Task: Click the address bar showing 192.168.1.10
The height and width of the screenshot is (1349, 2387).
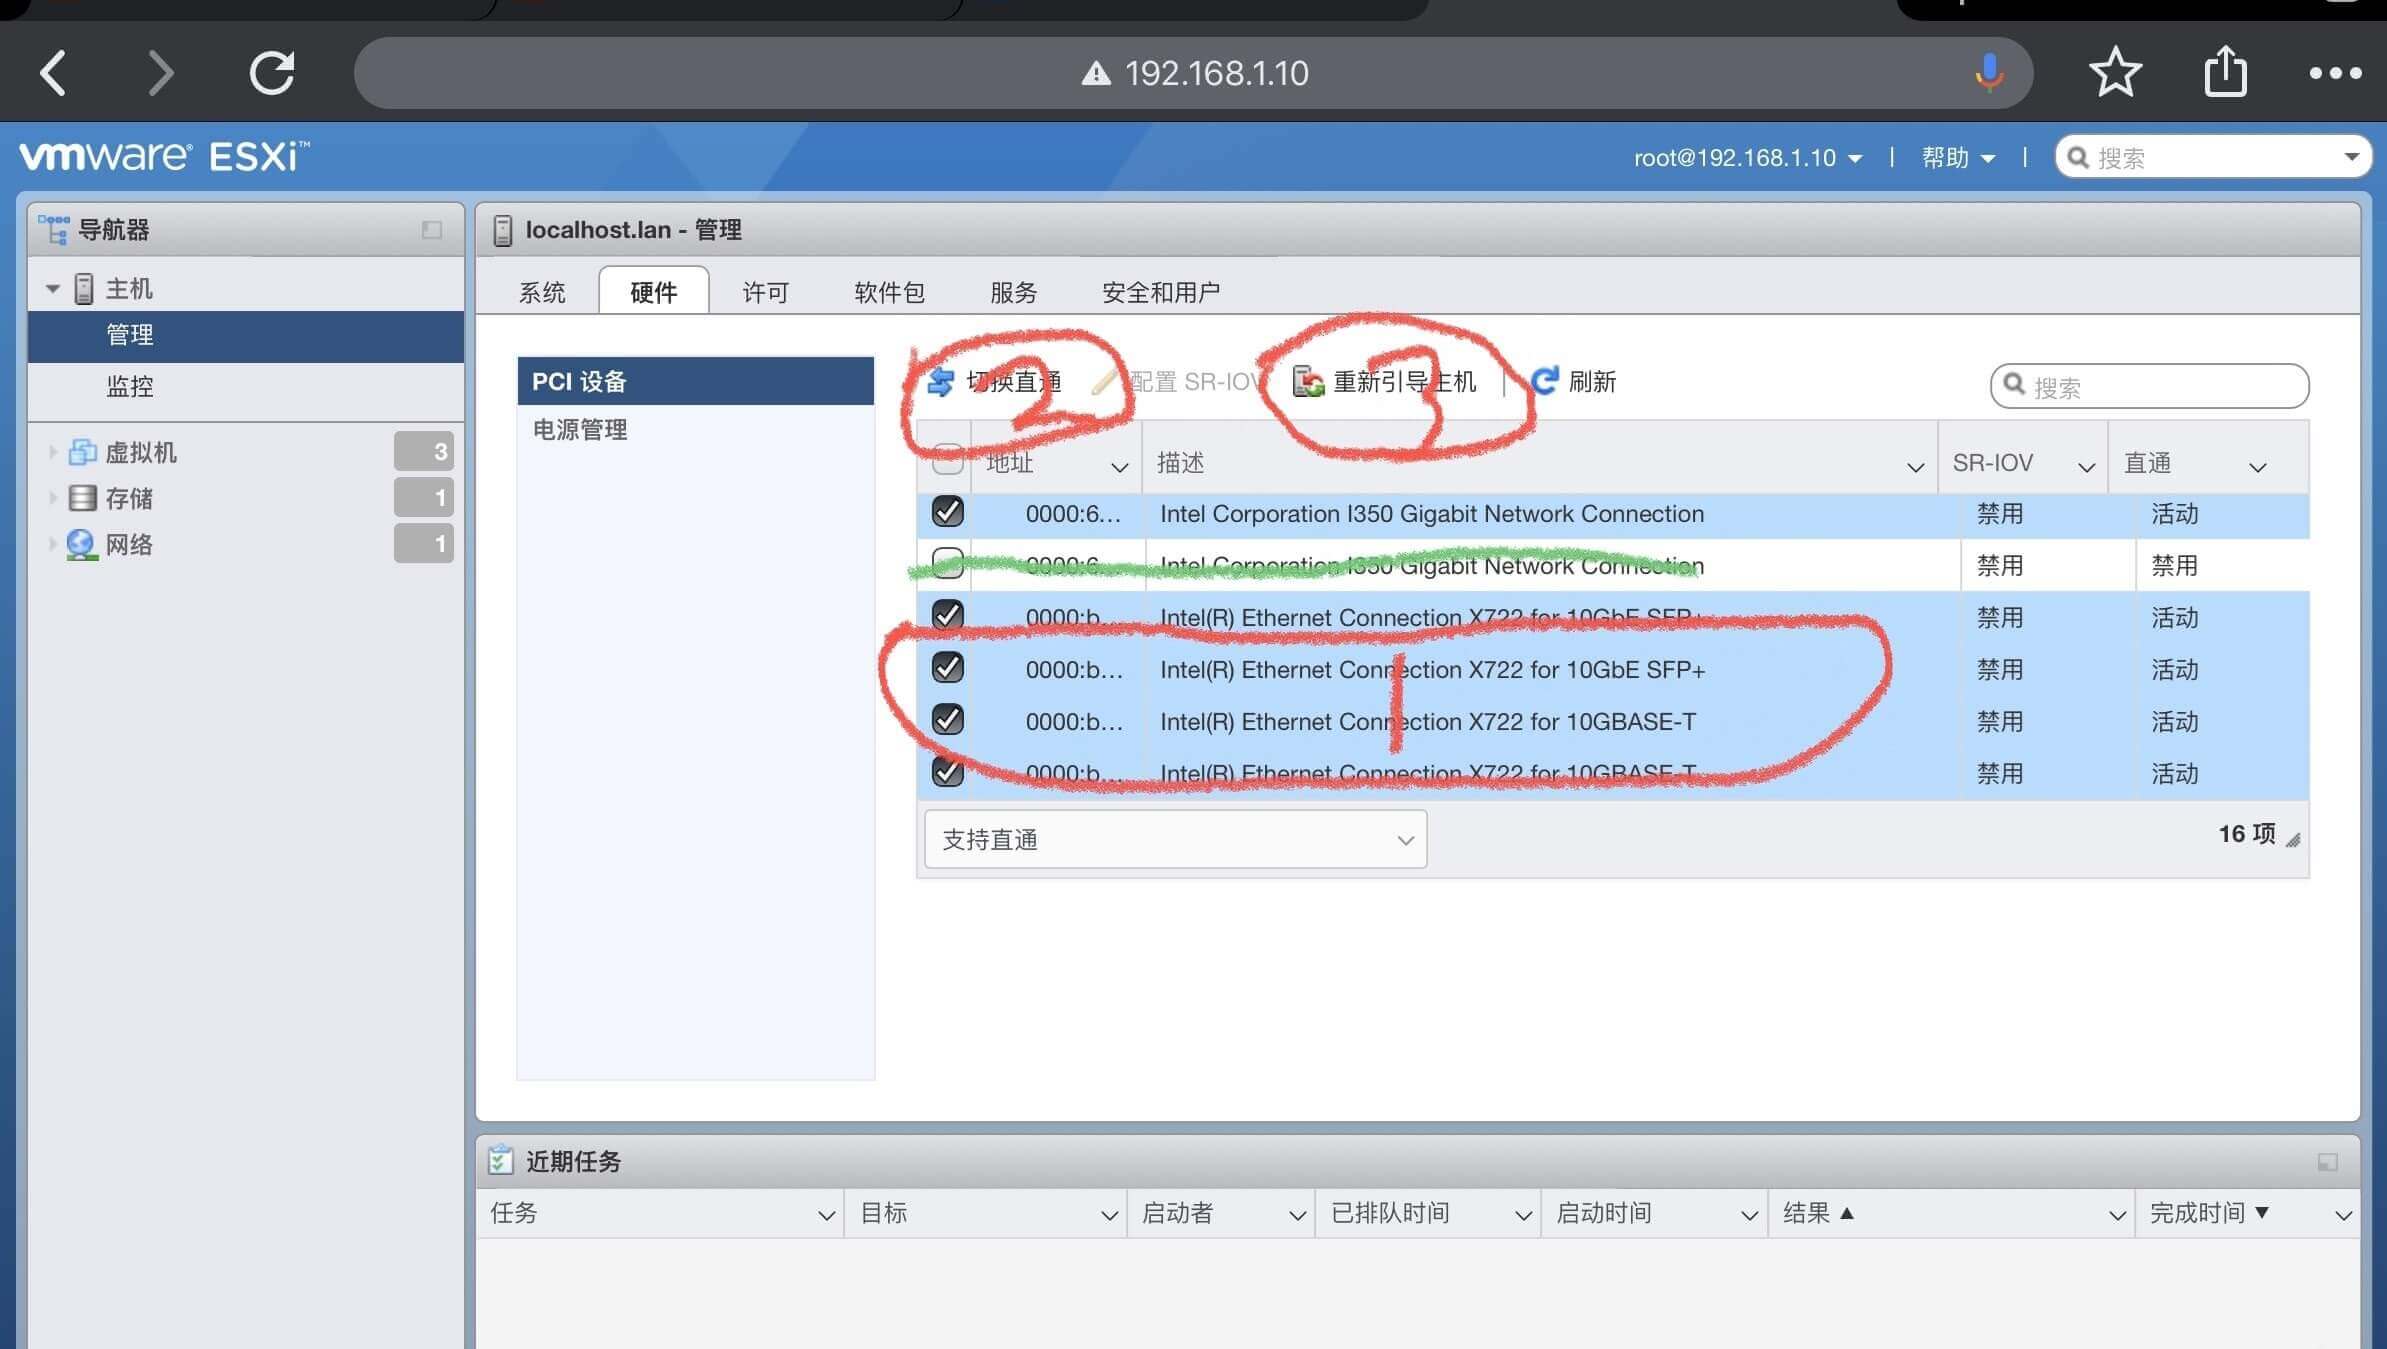Action: (1194, 73)
